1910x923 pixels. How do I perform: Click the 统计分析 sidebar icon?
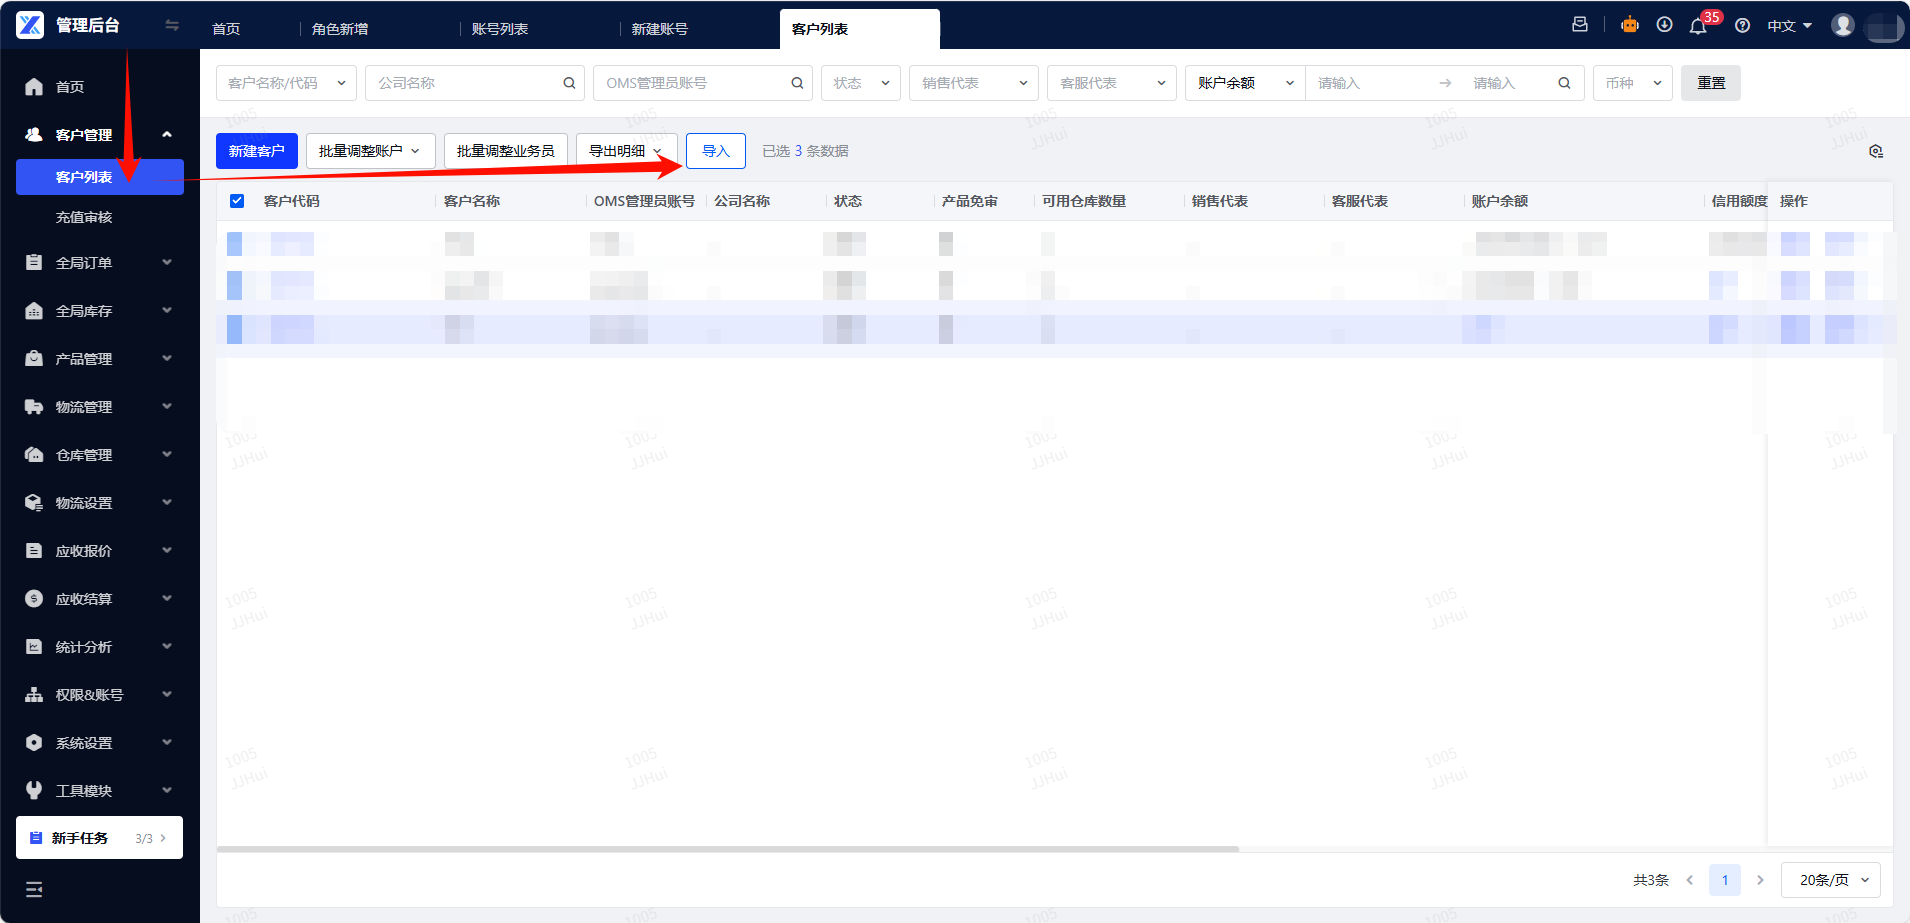[x=34, y=647]
